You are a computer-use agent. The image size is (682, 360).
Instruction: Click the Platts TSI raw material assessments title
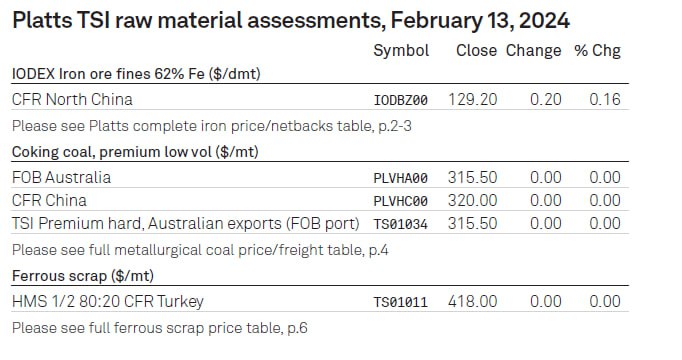click(x=291, y=21)
